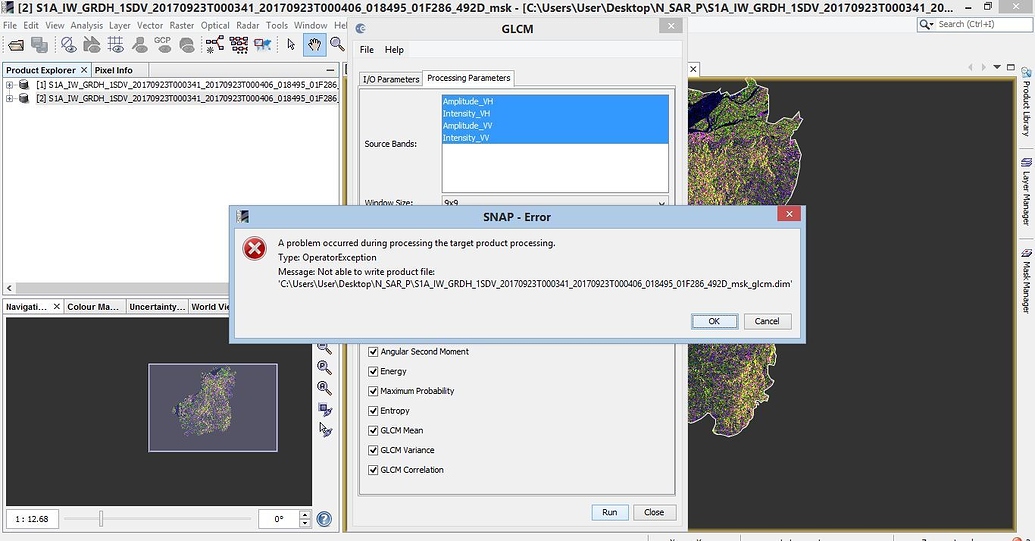The height and width of the screenshot is (541, 1035).
Task: Click the Search magnifier icon
Action: click(x=925, y=24)
